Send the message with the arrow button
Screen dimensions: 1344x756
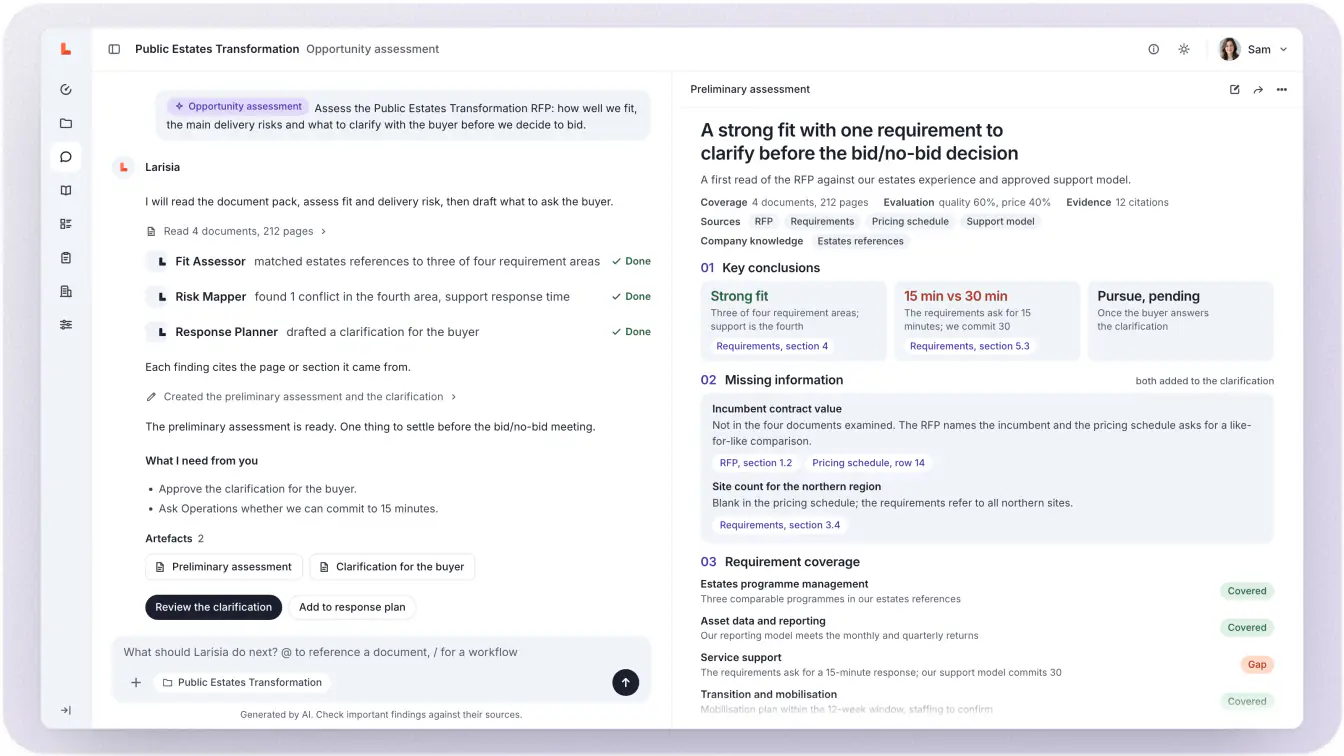[x=625, y=683]
